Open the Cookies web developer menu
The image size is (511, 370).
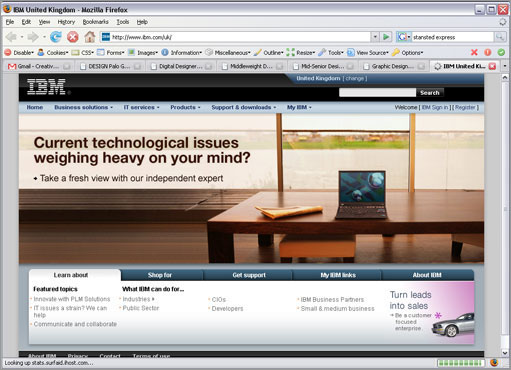[x=53, y=53]
